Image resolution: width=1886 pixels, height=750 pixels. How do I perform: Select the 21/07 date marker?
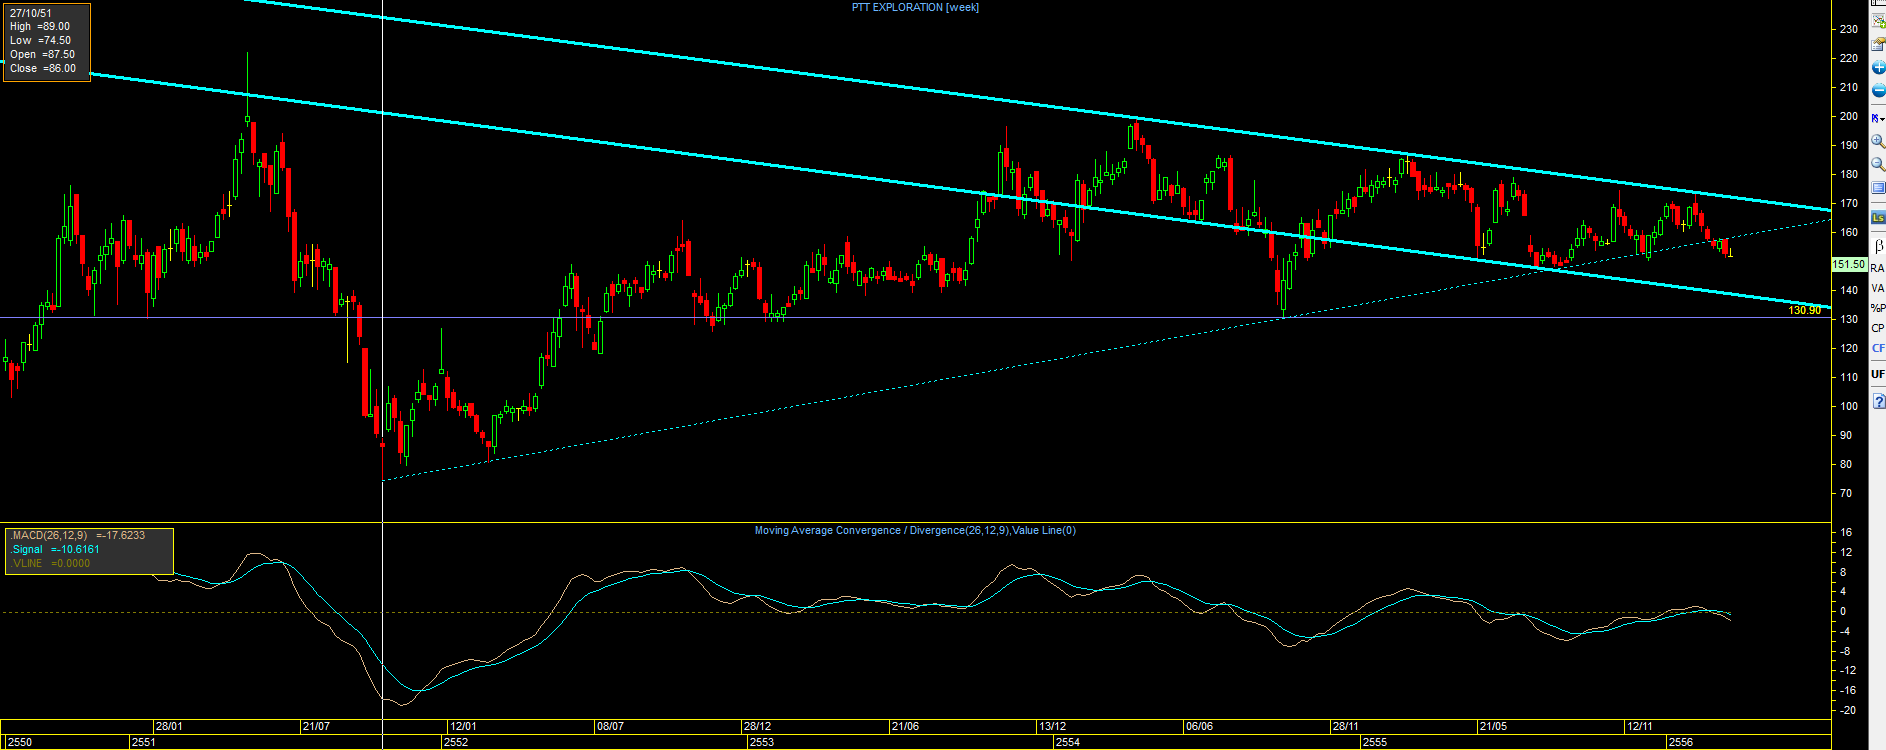click(x=315, y=726)
